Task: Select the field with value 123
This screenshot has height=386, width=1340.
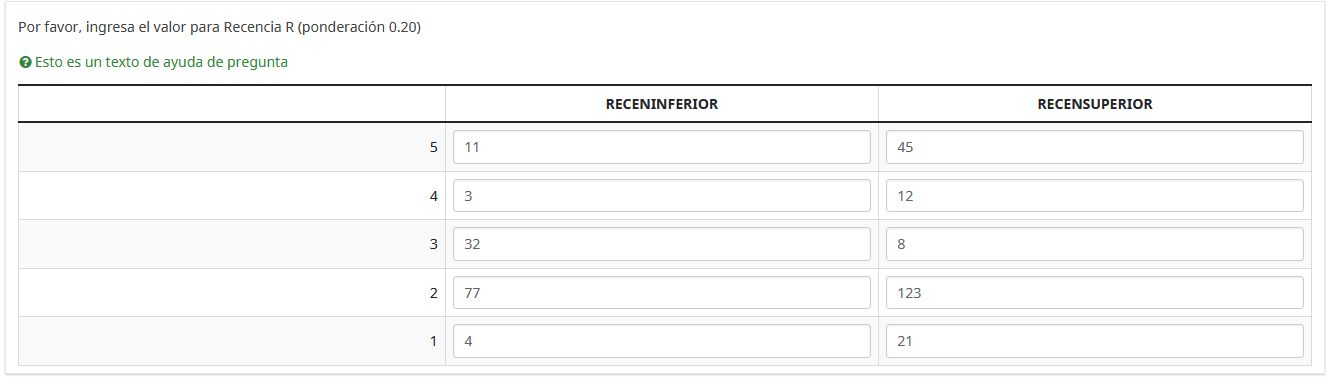Action: pos(1095,293)
